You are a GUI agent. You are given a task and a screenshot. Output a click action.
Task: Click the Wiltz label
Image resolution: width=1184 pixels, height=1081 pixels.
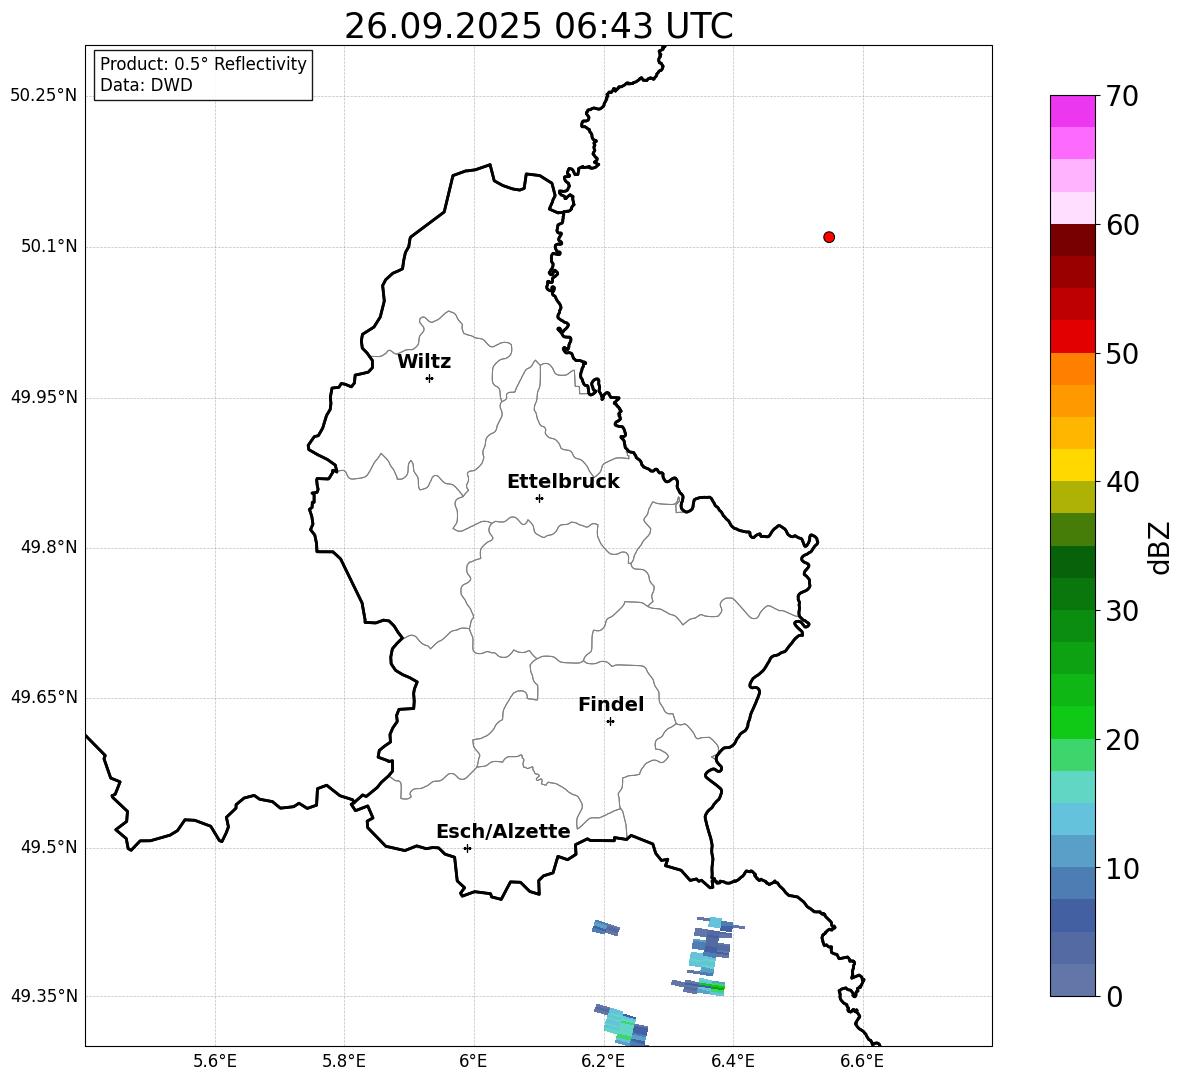coord(424,362)
